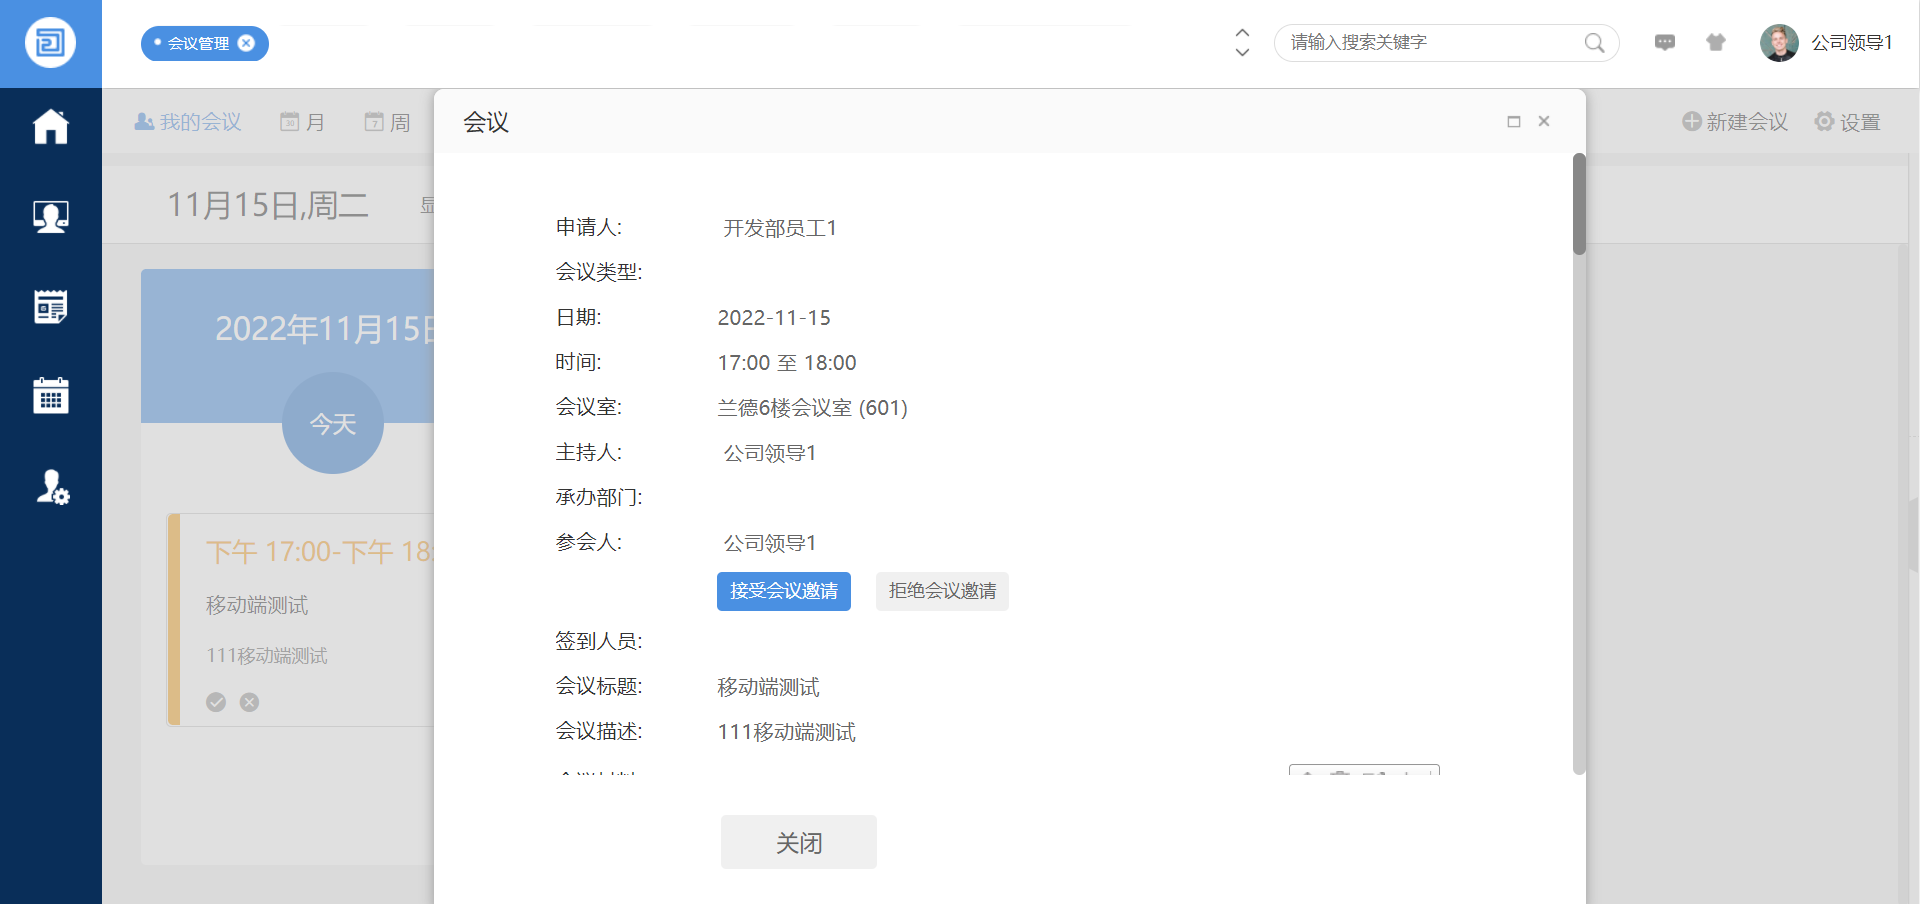The height and width of the screenshot is (904, 1920).
Task: Click the application logo in the top-left corner
Action: [x=50, y=43]
